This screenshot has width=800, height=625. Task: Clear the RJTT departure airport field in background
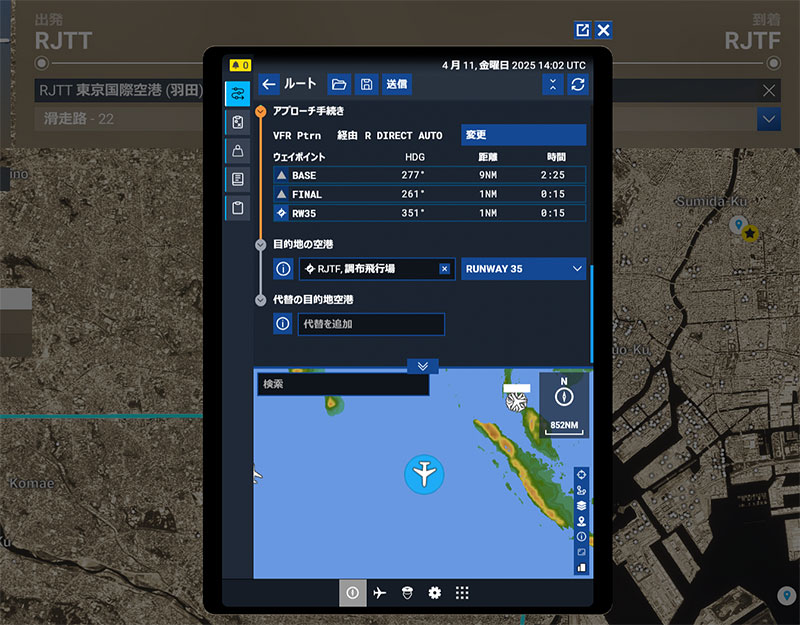(x=769, y=91)
